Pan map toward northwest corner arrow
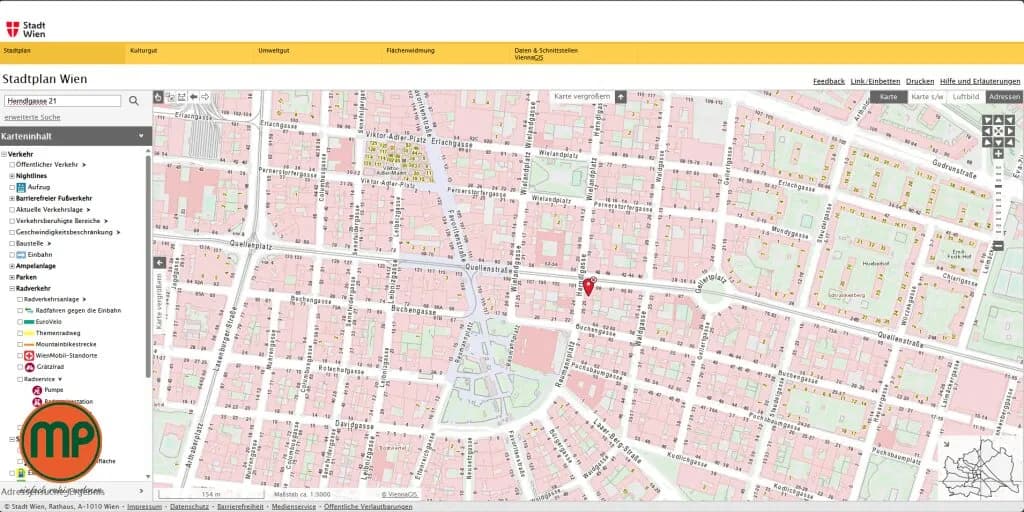Screen dimensions: 1024x512 [987, 120]
